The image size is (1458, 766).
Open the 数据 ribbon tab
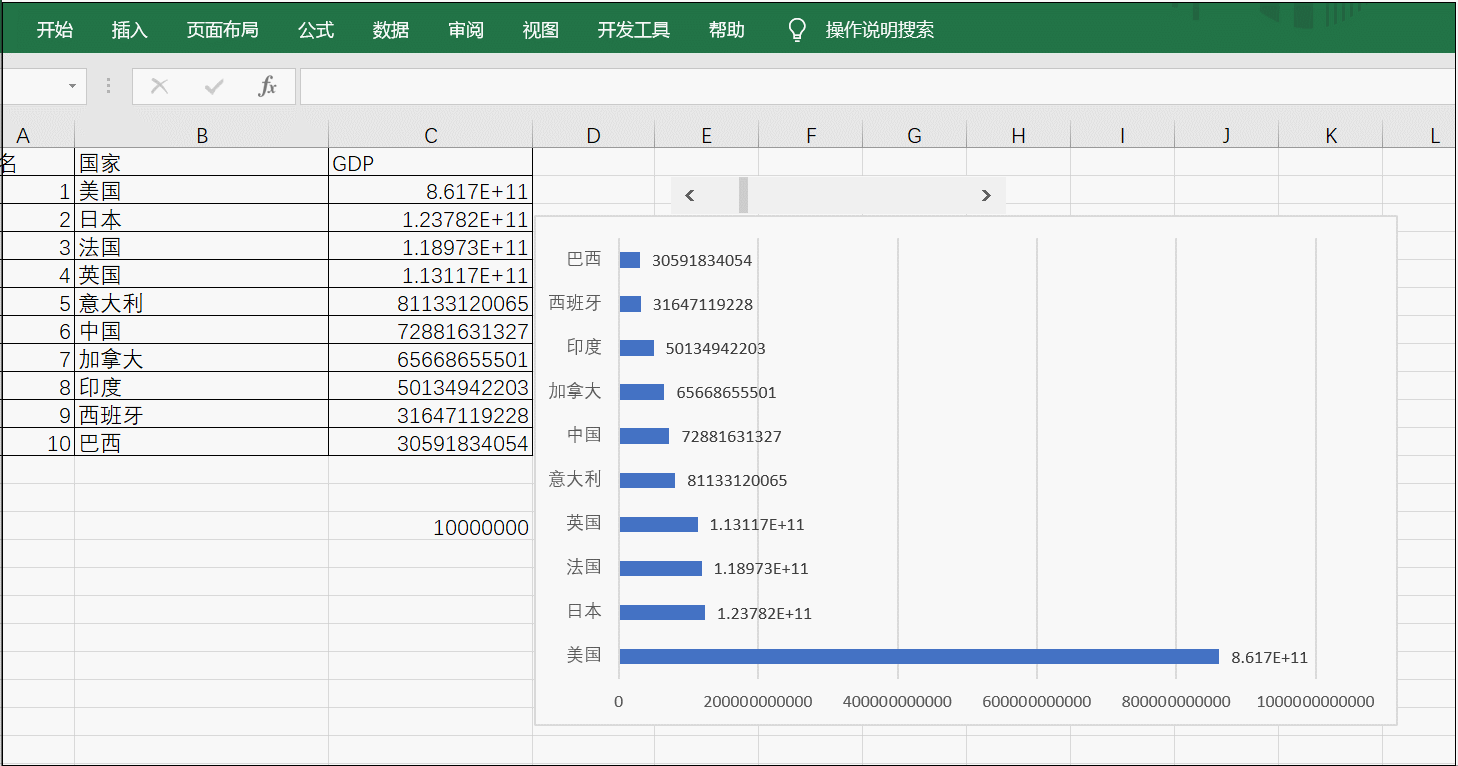pos(390,29)
